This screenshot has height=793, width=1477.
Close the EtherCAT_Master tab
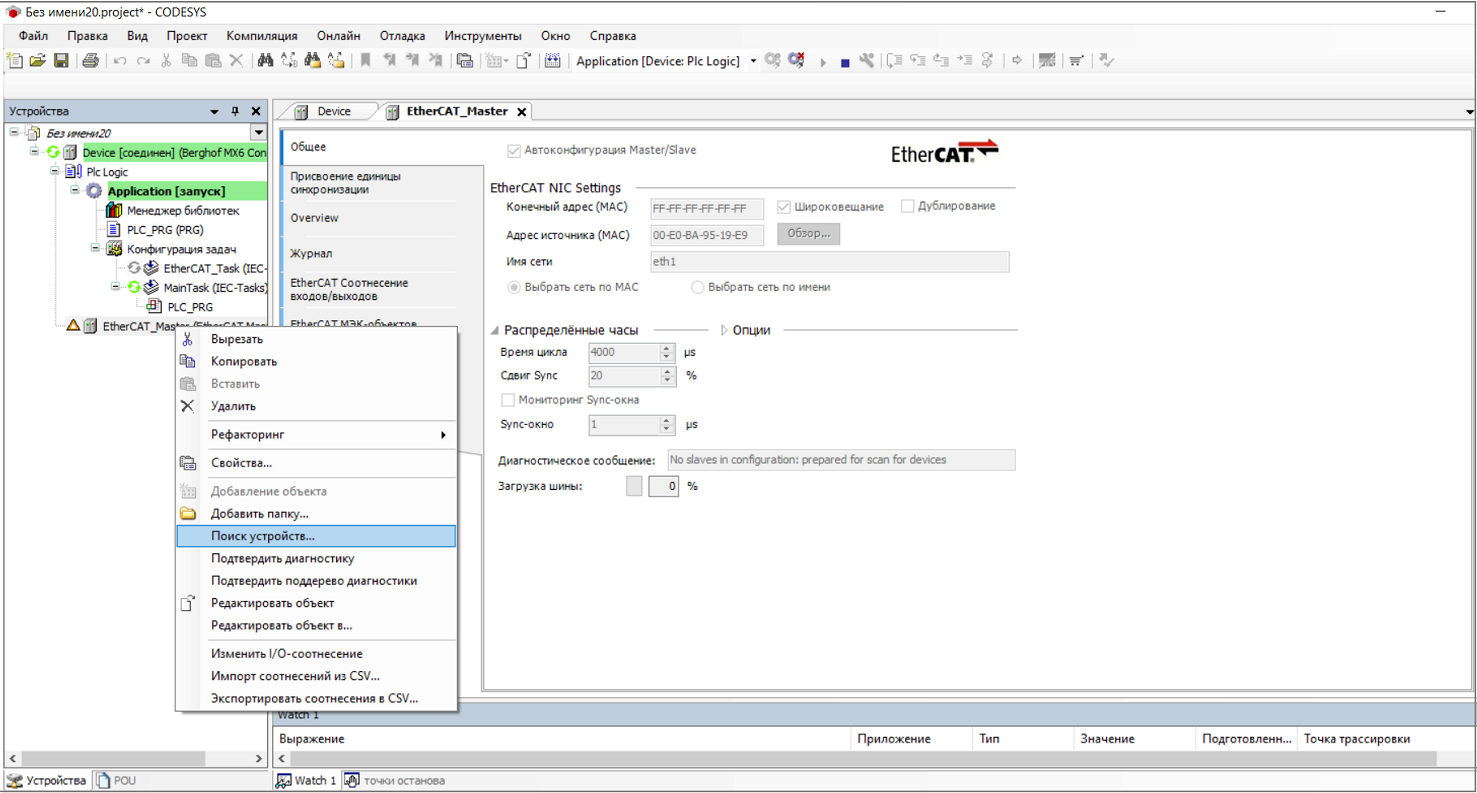point(521,112)
